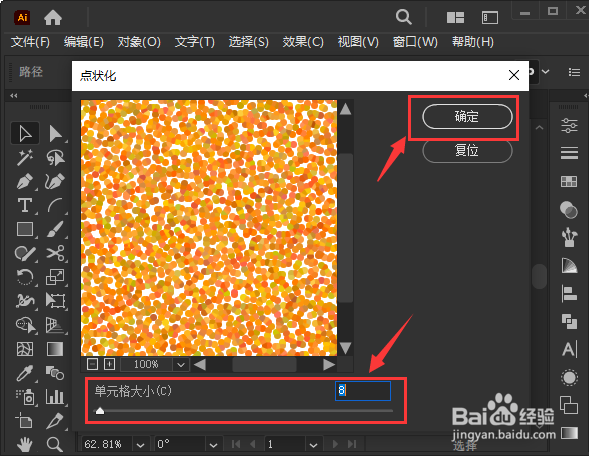The width and height of the screenshot is (589, 456).
Task: Select the Selection tool arrow
Action: coord(25,133)
